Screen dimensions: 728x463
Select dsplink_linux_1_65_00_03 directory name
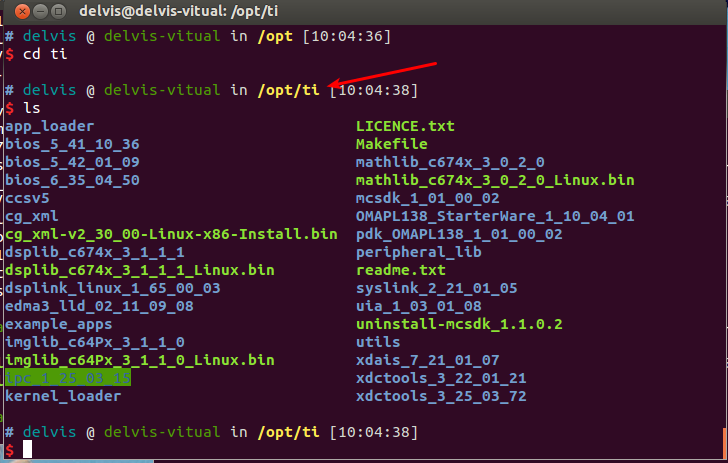tap(112, 288)
